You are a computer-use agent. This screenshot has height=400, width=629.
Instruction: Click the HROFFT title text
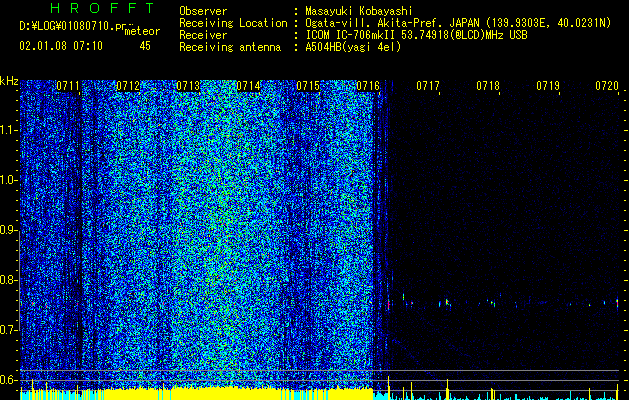[102, 8]
